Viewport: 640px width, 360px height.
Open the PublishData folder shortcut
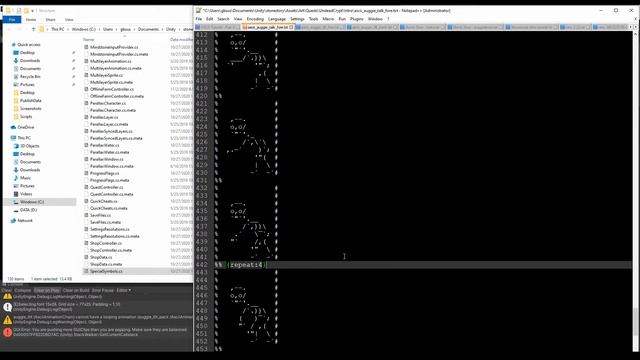point(31,100)
